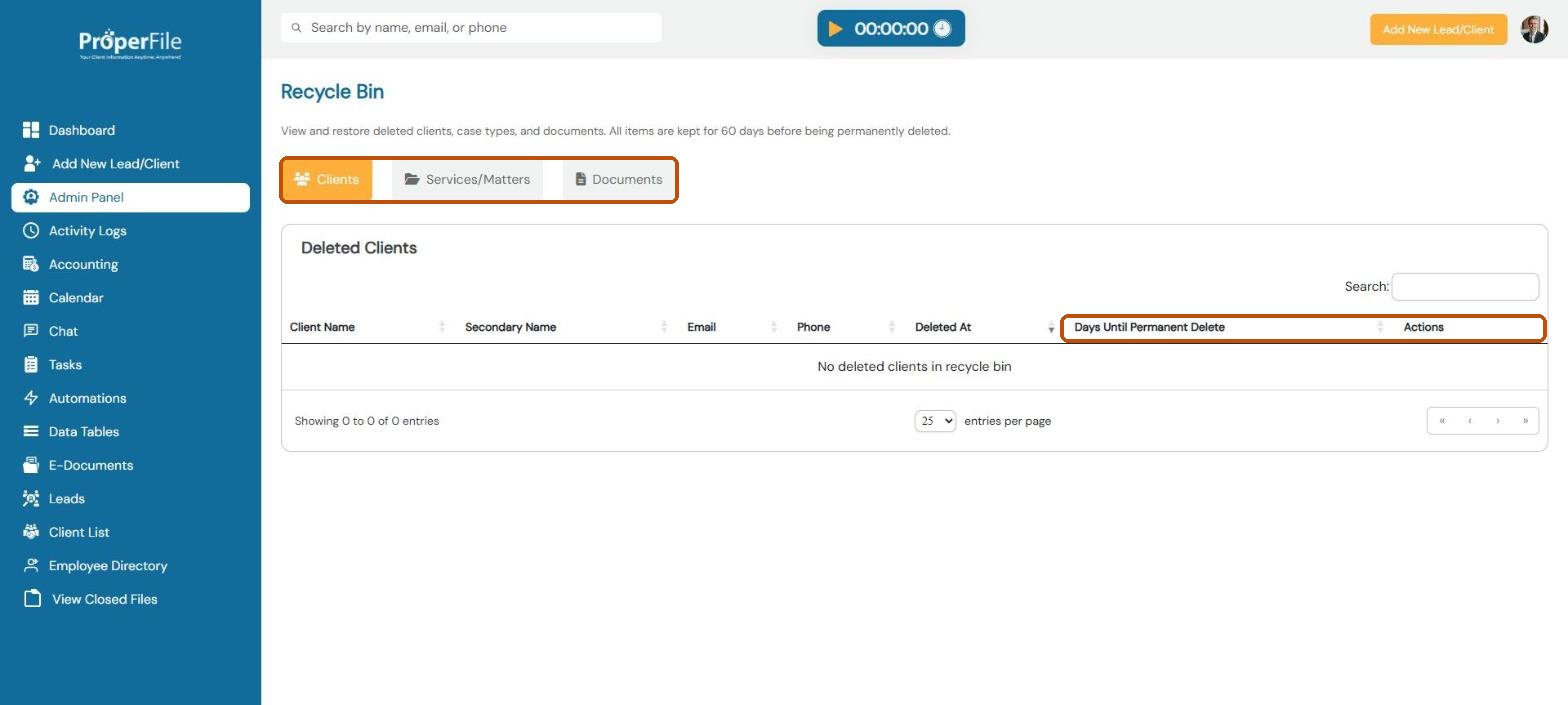Click the Deleted Clients table Search box
Viewport: 1568px width, 705px height.
(x=1465, y=287)
